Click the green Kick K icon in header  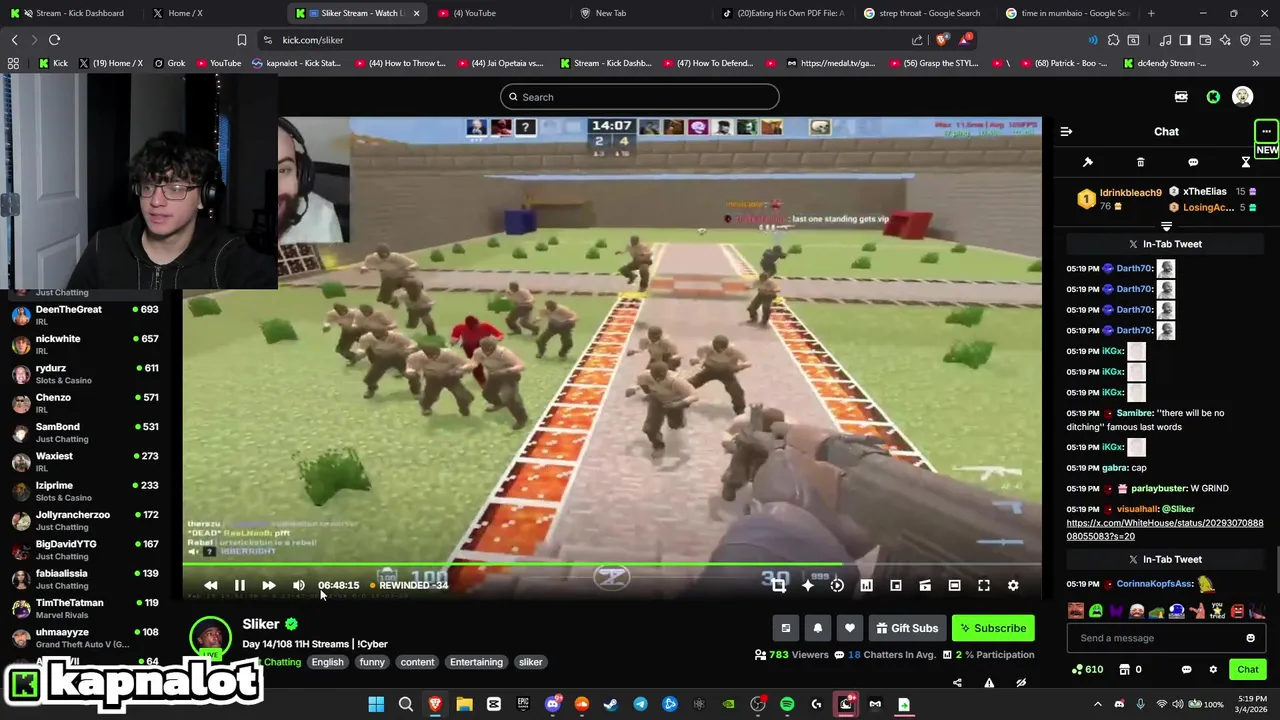pyautogui.click(x=1213, y=97)
